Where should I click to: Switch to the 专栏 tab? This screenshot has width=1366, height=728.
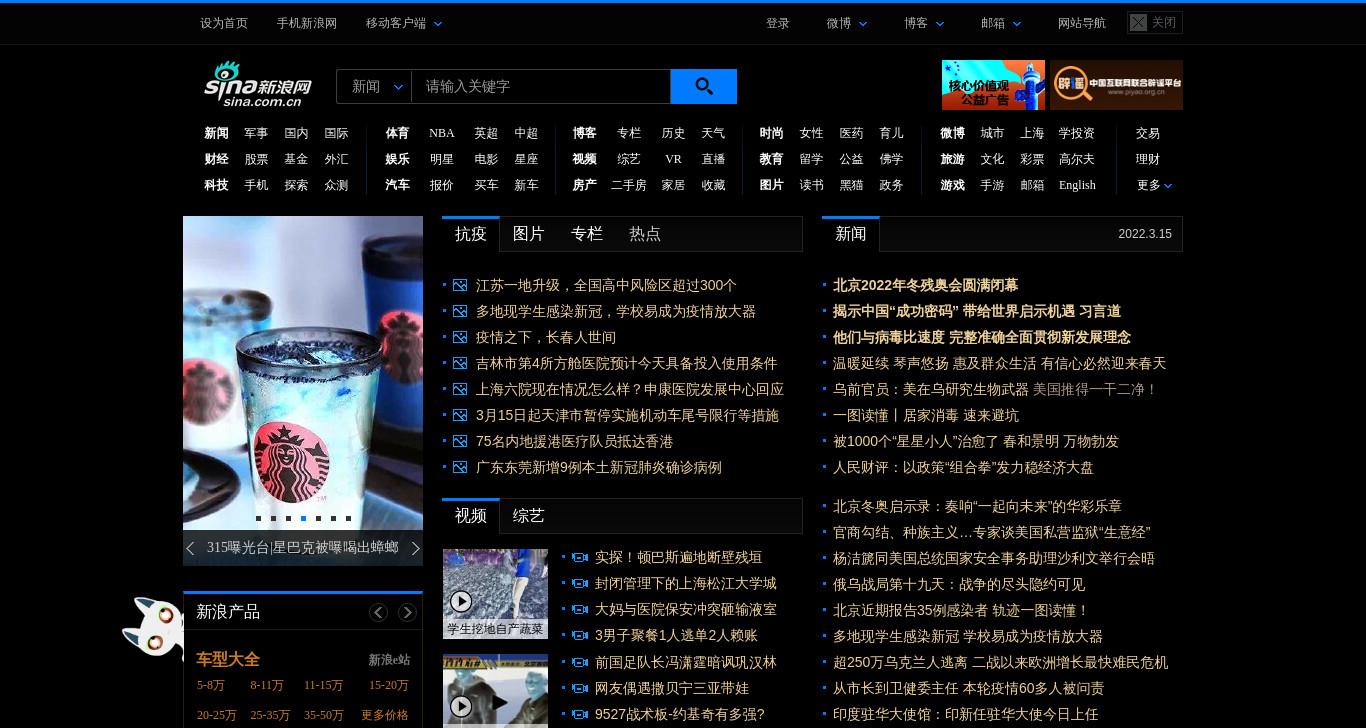[x=587, y=233]
